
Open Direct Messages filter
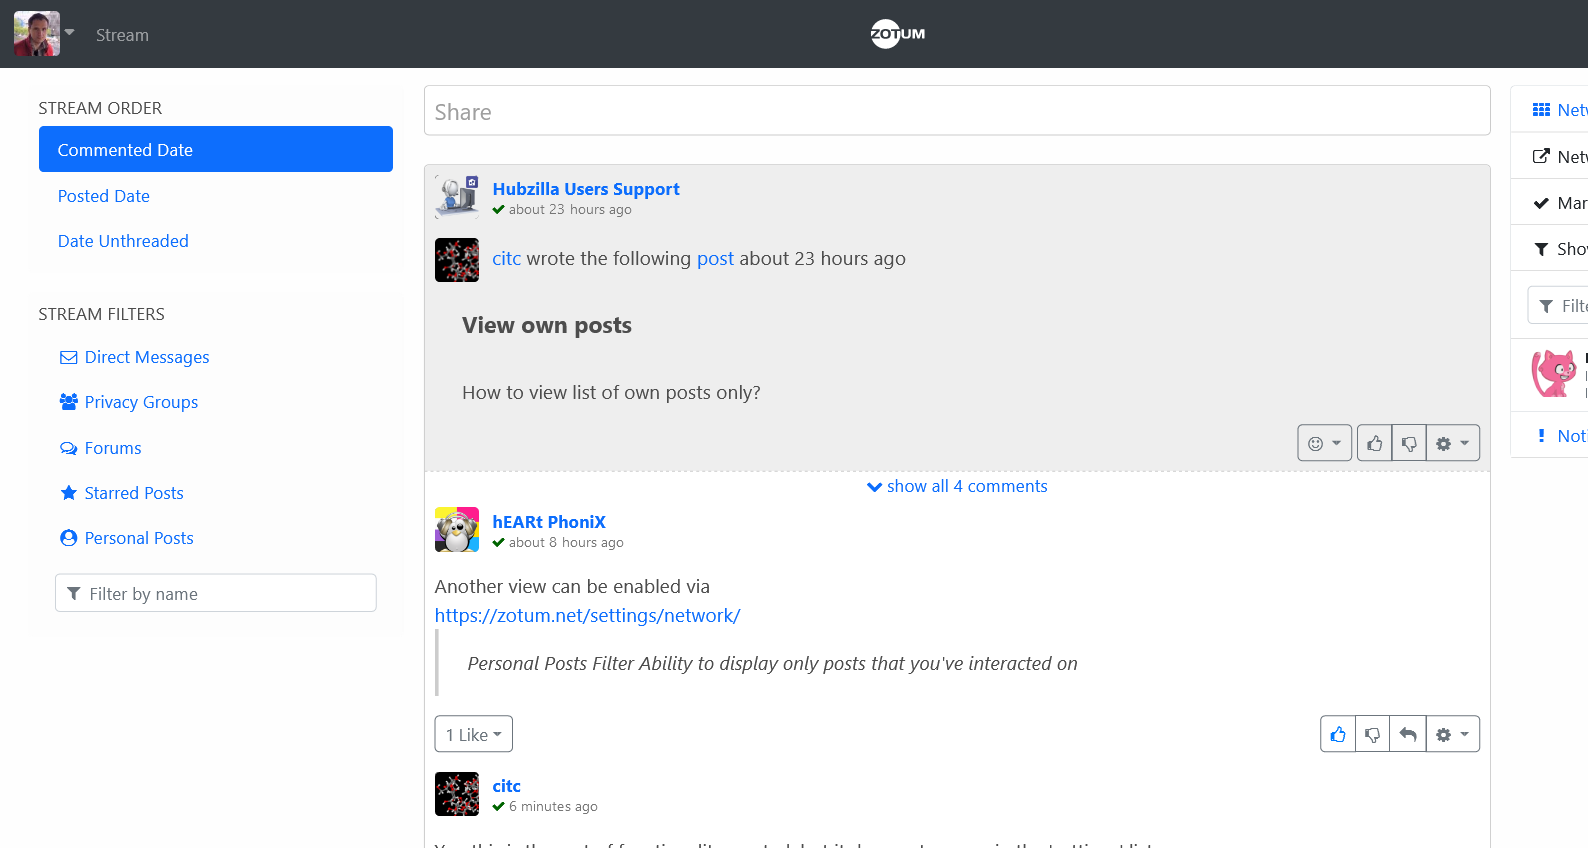click(146, 357)
